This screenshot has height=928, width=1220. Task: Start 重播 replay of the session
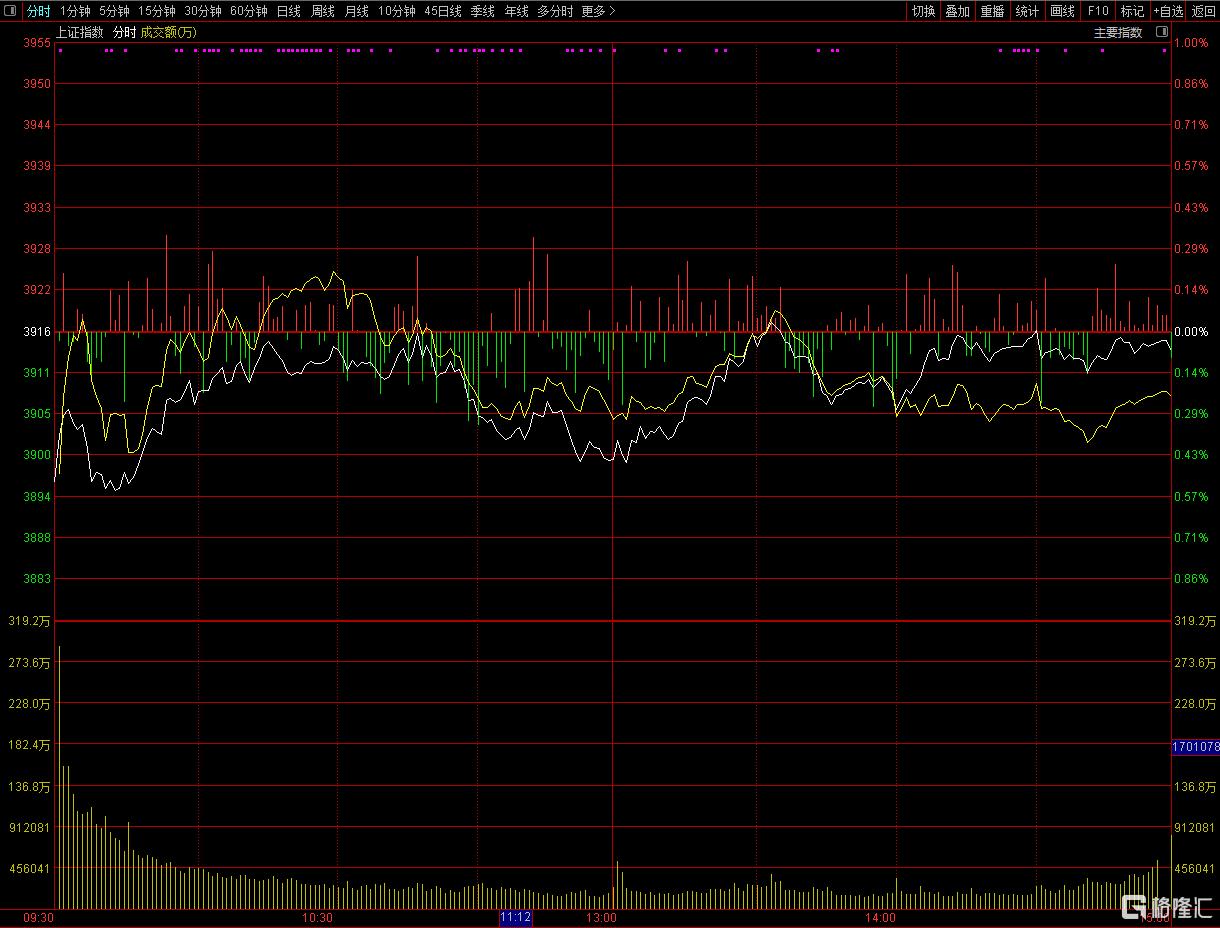pyautogui.click(x=992, y=11)
